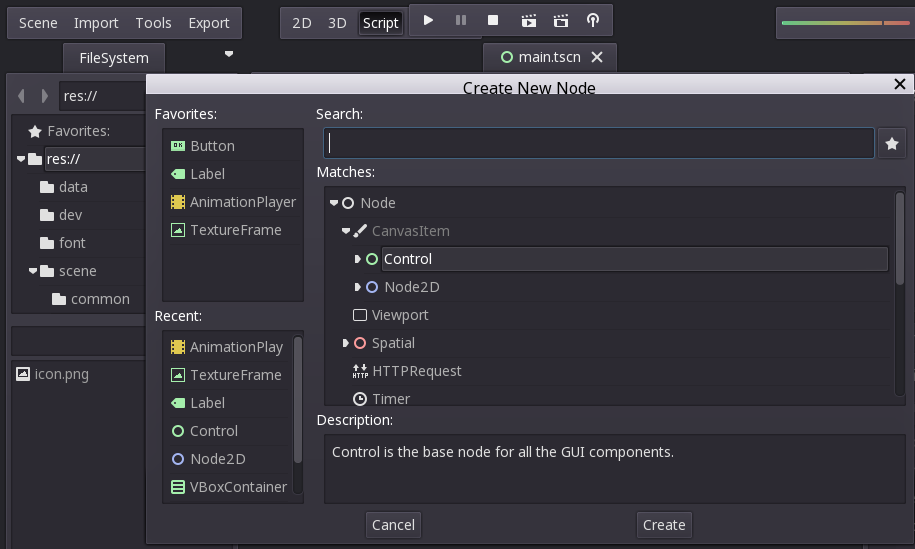Collapse the scene folder
This screenshot has height=549, width=915.
pyautogui.click(x=33, y=271)
